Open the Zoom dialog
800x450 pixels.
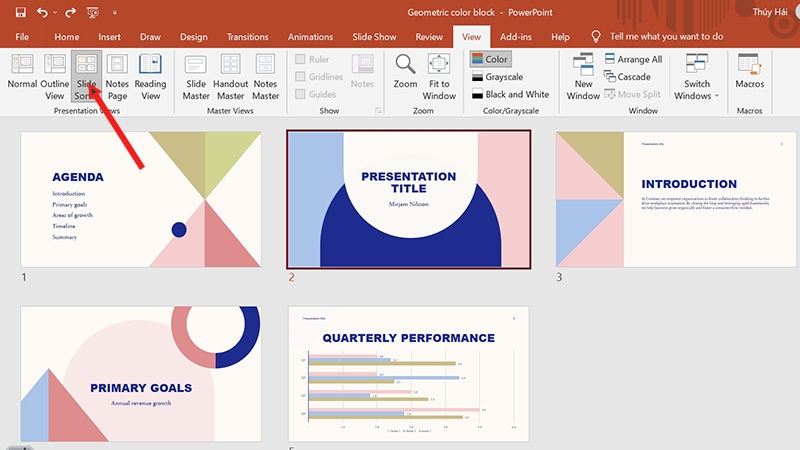(x=405, y=71)
